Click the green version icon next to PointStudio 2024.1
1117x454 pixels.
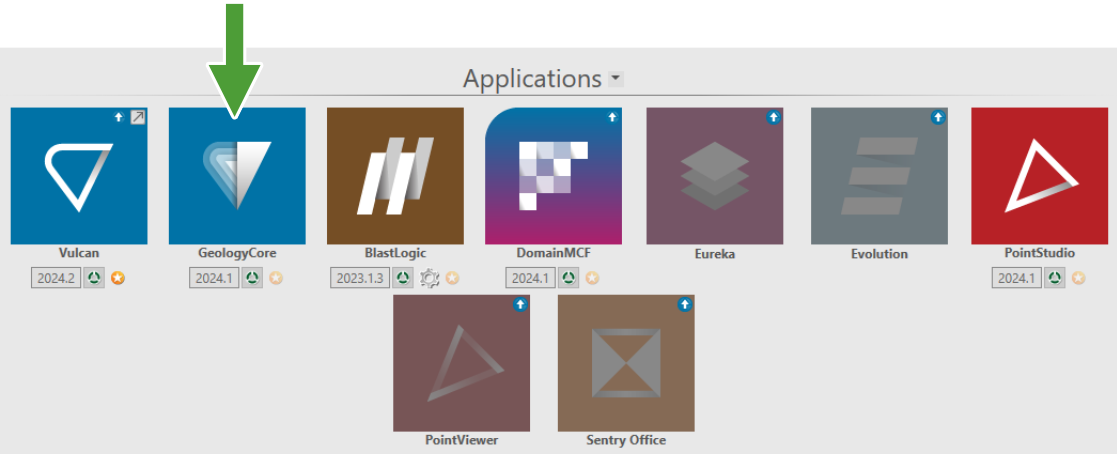(1055, 278)
